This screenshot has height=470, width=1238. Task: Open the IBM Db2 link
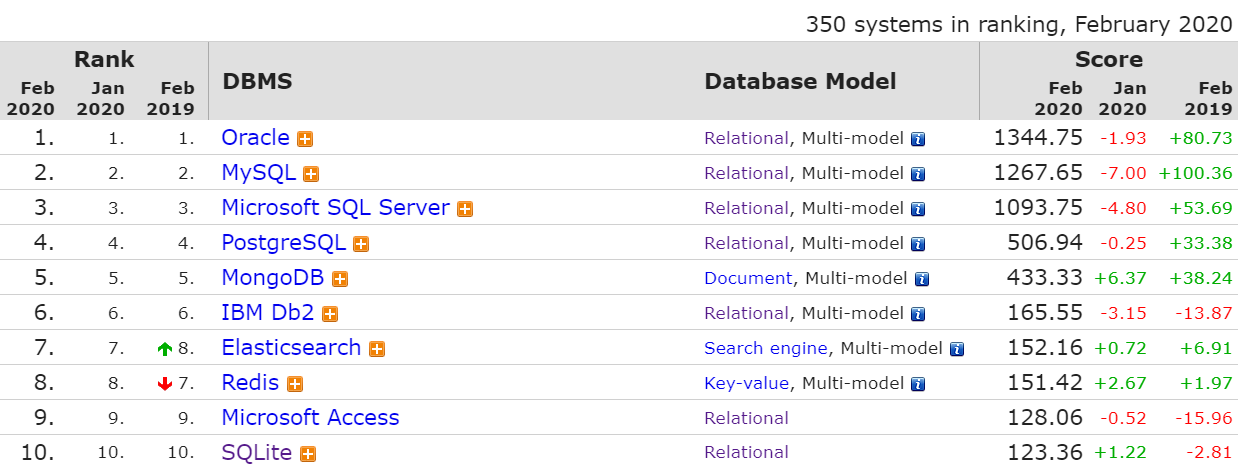coord(268,312)
